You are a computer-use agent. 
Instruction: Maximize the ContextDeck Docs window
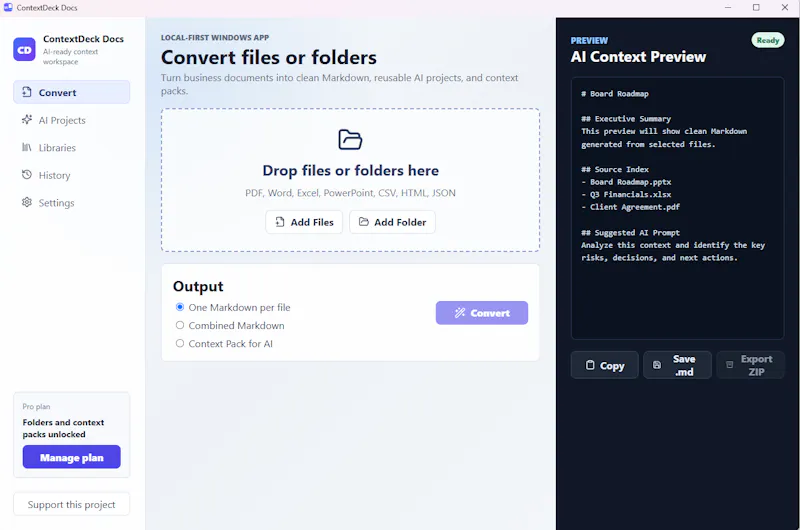[x=756, y=7]
